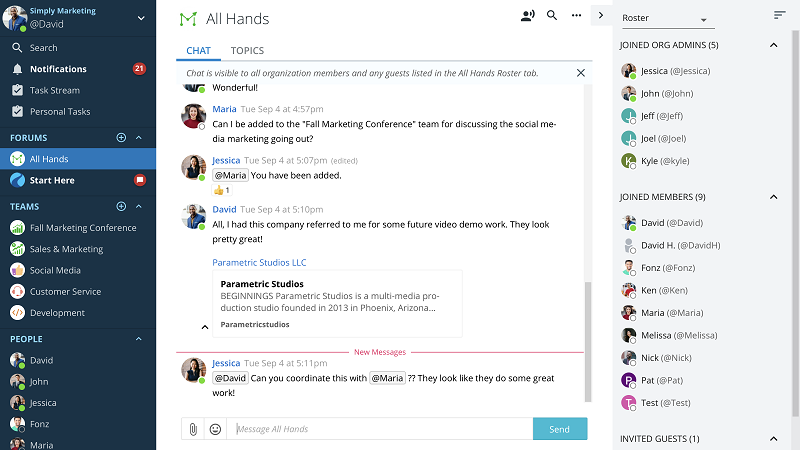This screenshot has width=800, height=450.
Task: Focus the Message All Hands input field
Action: click(380, 429)
